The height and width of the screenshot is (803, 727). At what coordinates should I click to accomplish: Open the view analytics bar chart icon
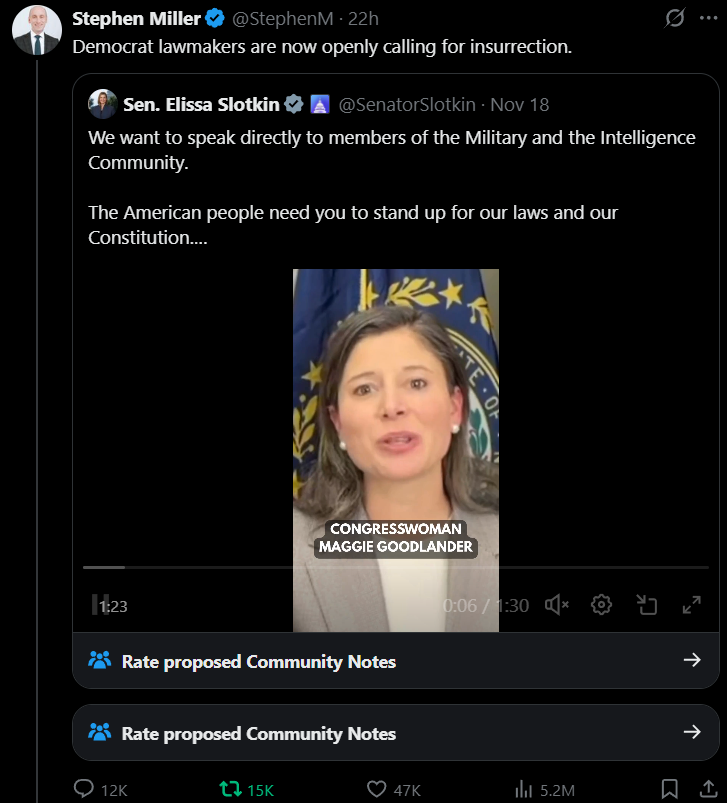coord(523,789)
